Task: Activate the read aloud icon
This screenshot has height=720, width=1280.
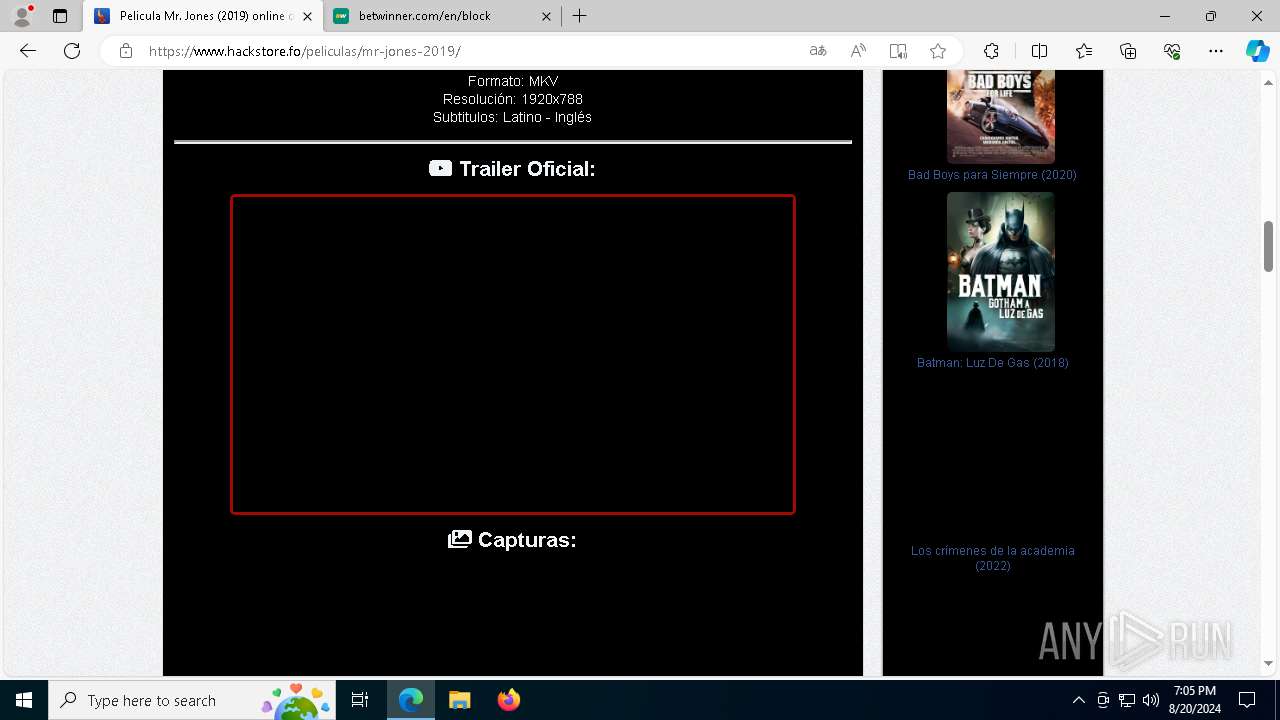Action: coord(858,51)
